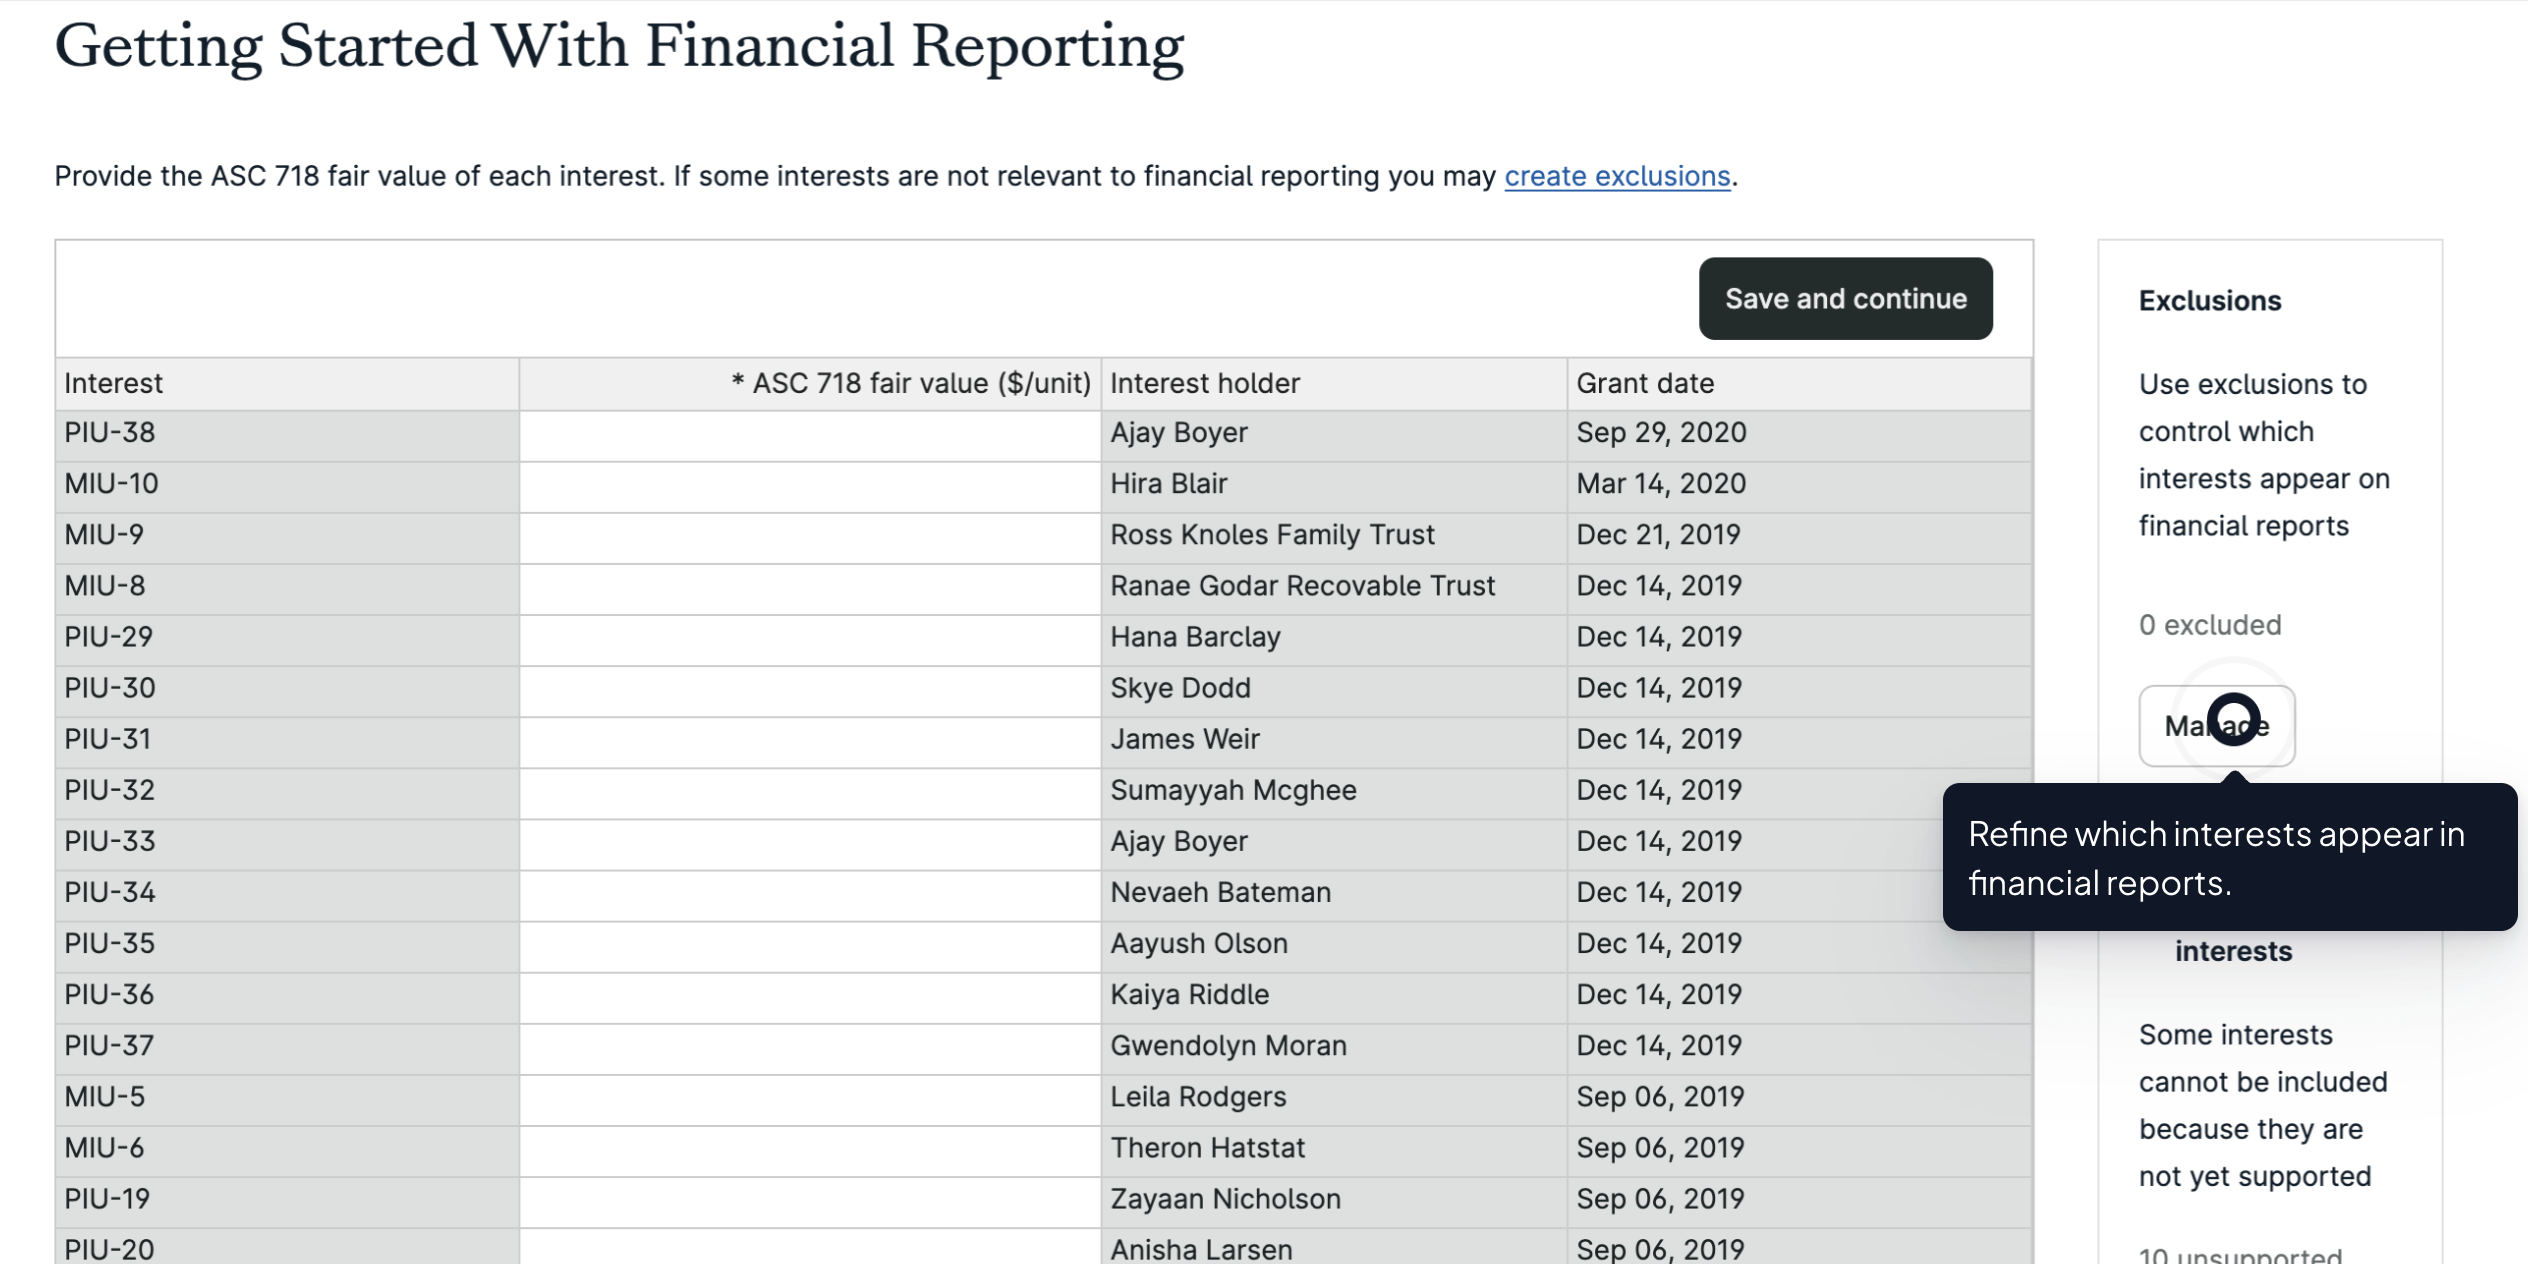The image size is (2528, 1264).
Task: Click the Interest holder column header
Action: click(1205, 383)
